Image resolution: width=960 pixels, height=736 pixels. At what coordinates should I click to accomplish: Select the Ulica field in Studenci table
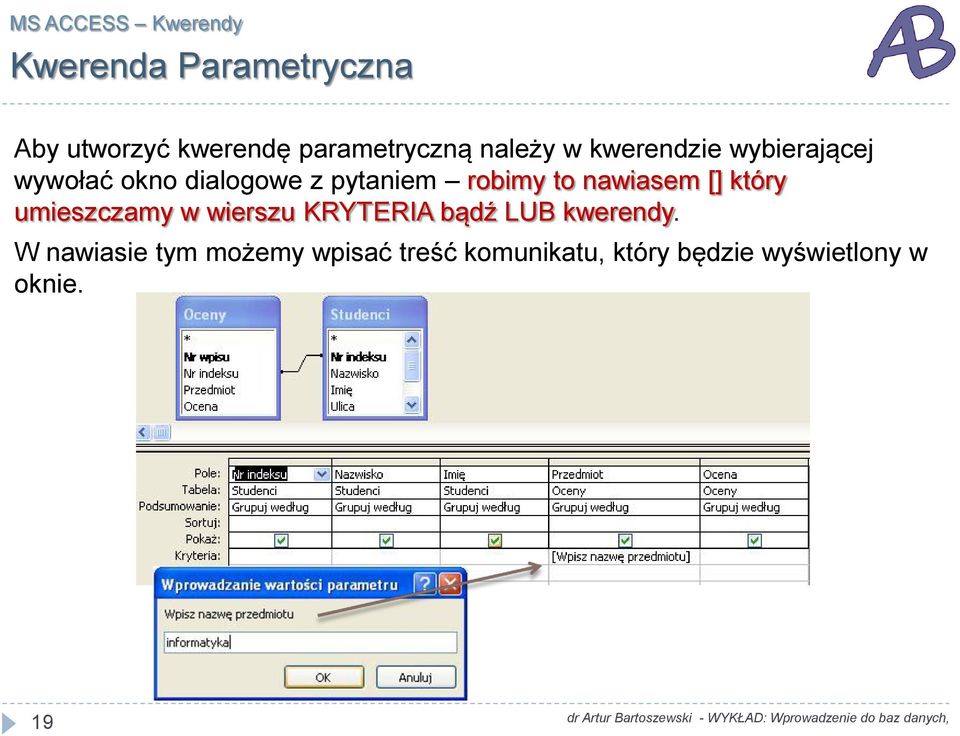point(342,407)
